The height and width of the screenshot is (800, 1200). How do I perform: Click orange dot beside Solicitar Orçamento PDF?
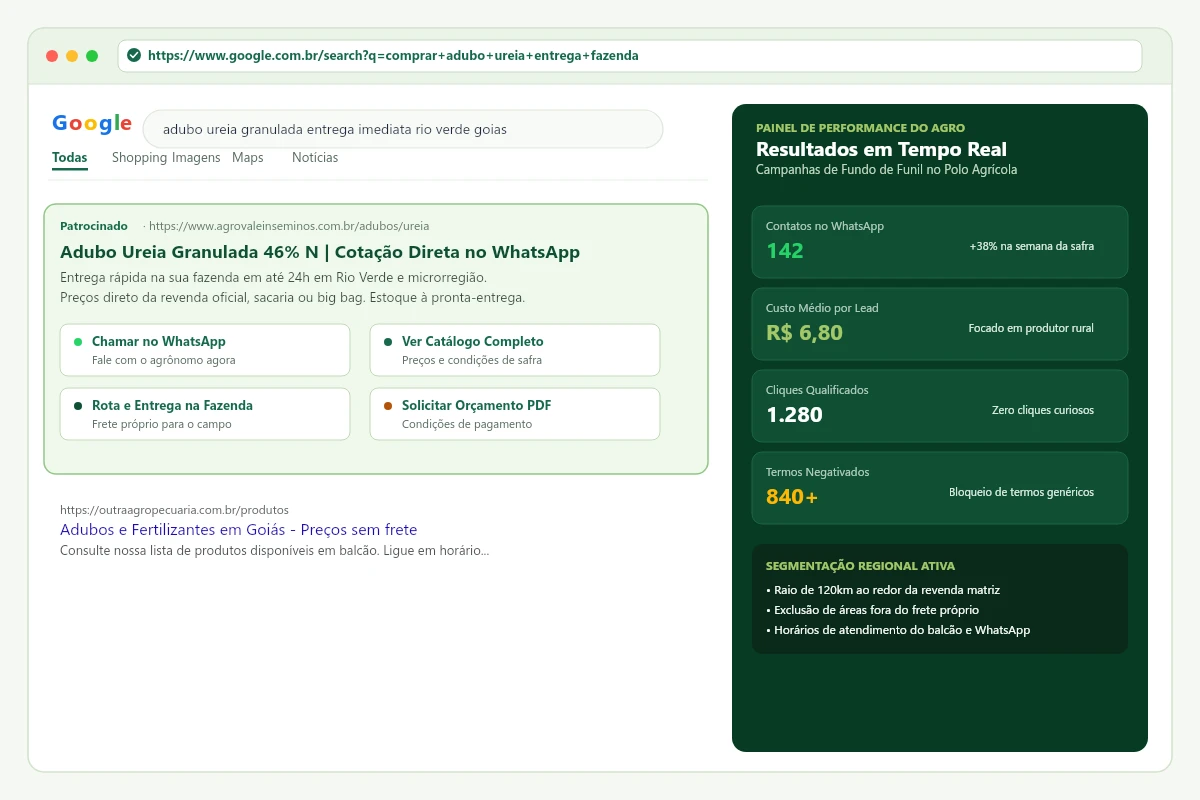click(x=388, y=406)
